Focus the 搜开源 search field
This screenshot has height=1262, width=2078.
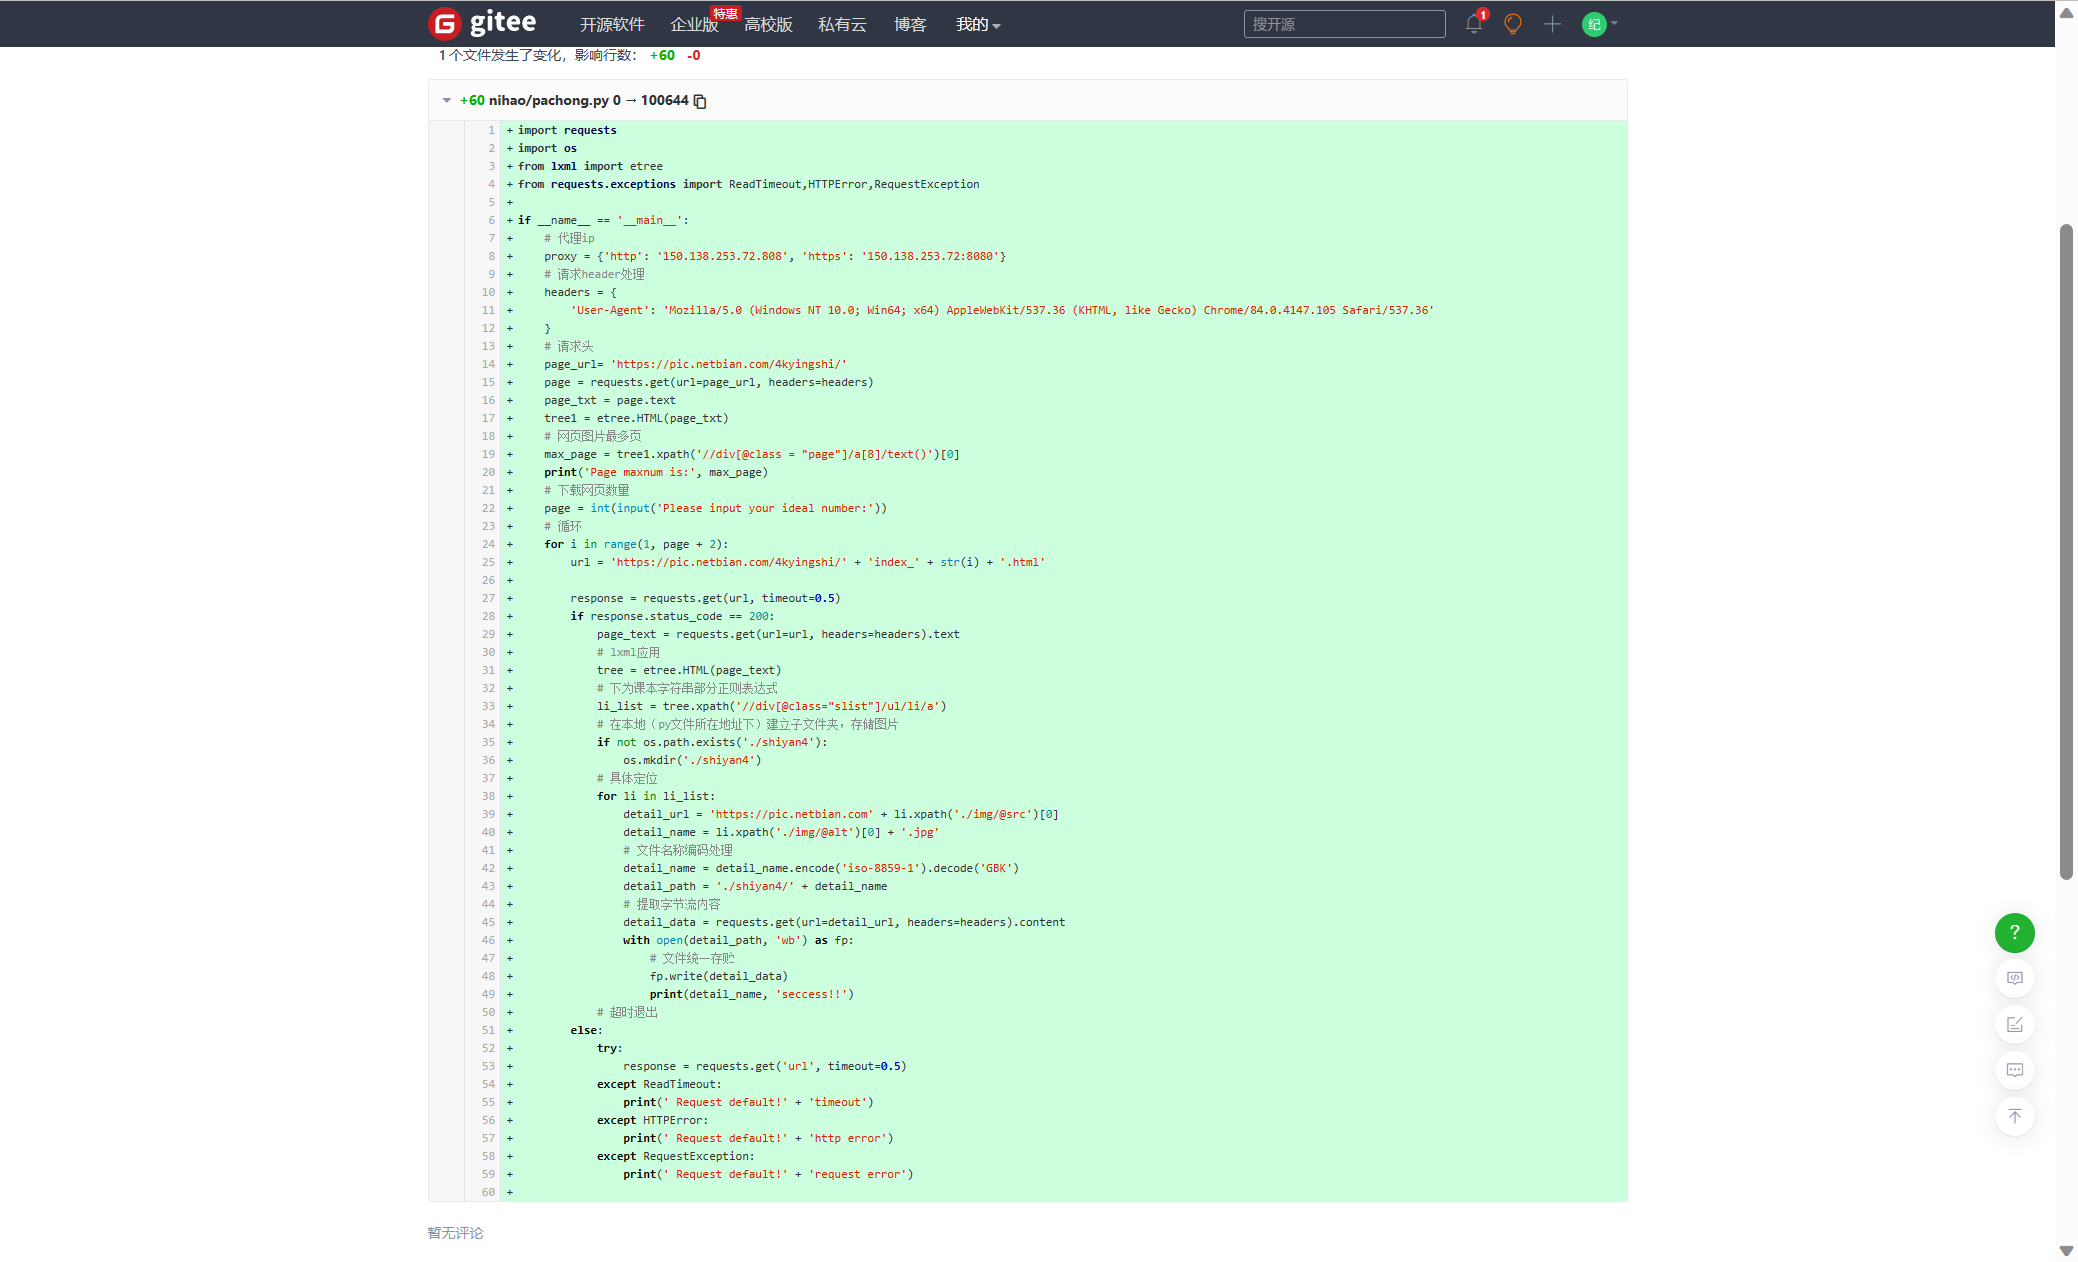(x=1343, y=24)
